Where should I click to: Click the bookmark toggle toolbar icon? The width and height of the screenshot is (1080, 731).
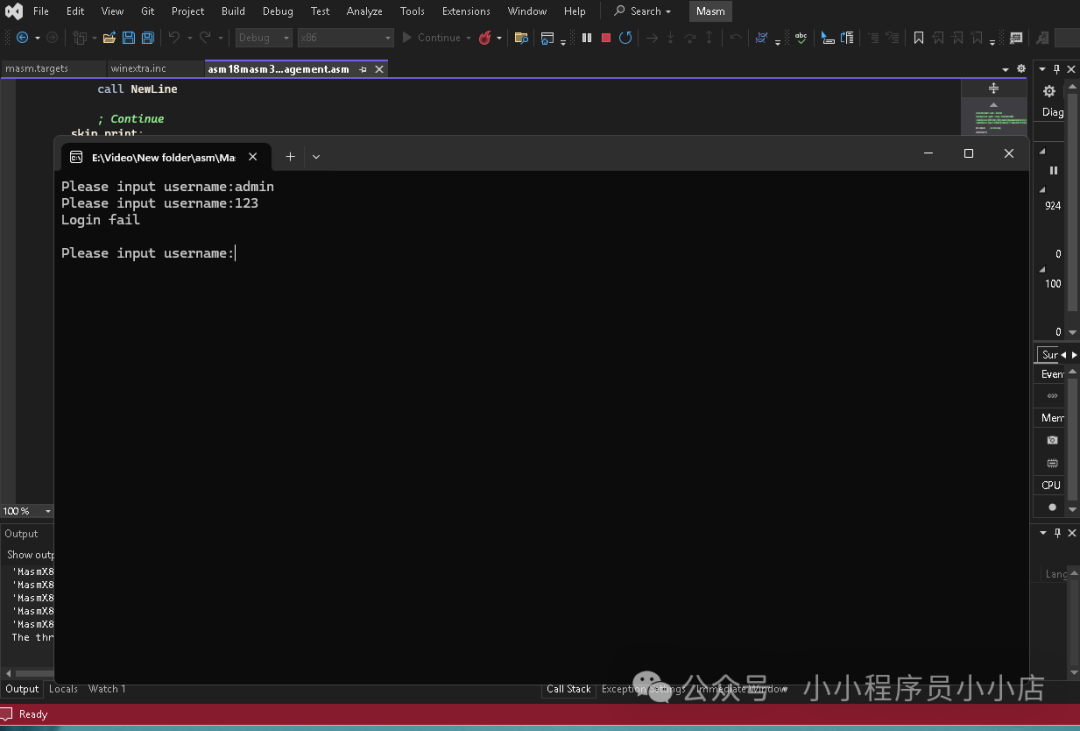pyautogui.click(x=918, y=38)
